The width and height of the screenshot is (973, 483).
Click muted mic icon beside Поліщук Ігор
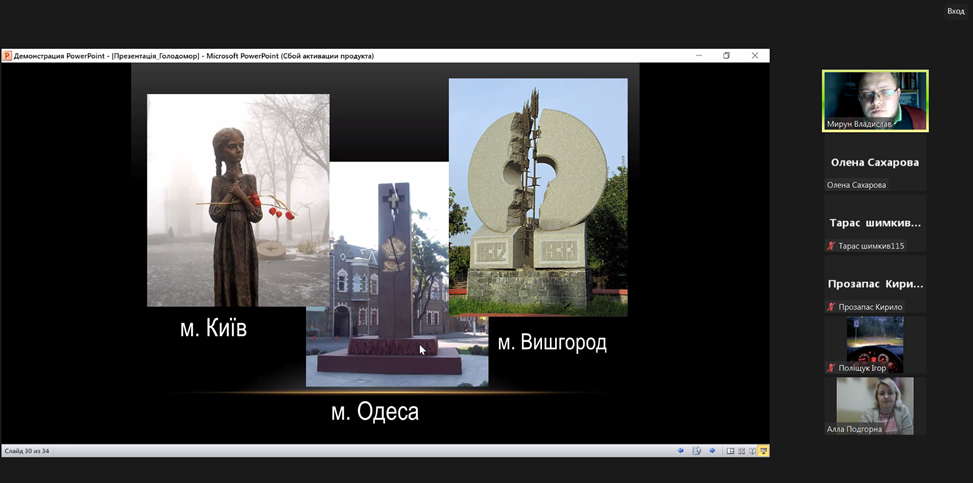click(831, 368)
